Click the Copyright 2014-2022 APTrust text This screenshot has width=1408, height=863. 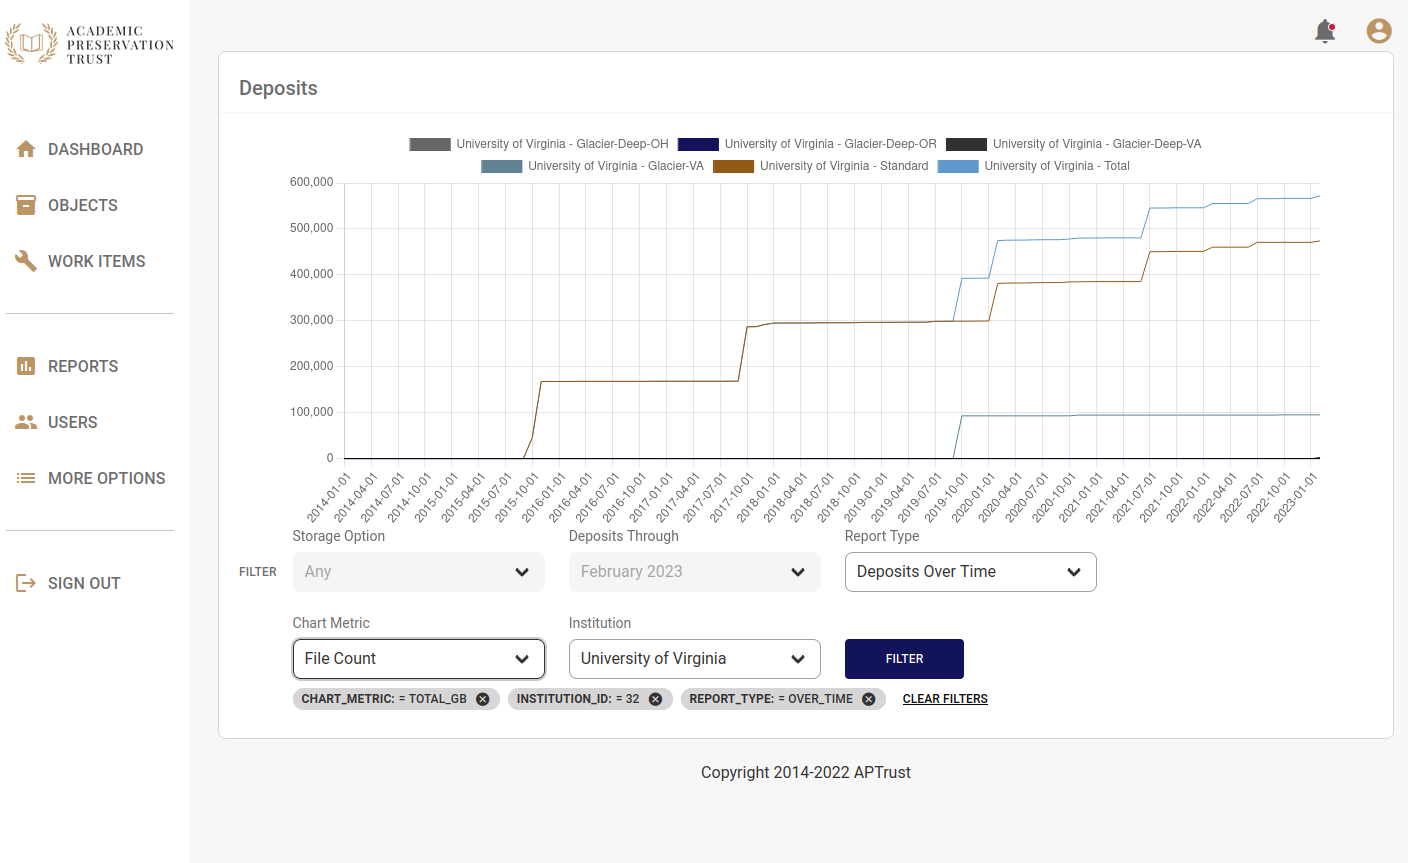806,772
